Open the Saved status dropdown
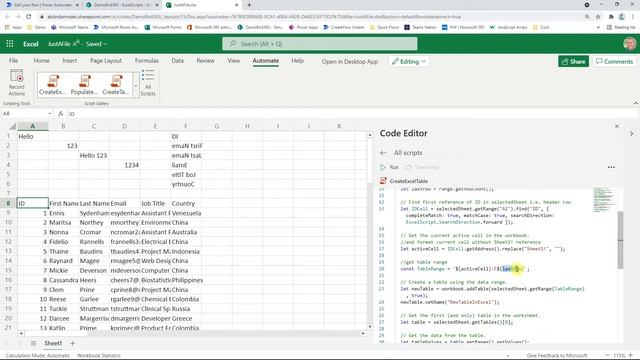Screen dimensions: 640x360 tap(96, 44)
